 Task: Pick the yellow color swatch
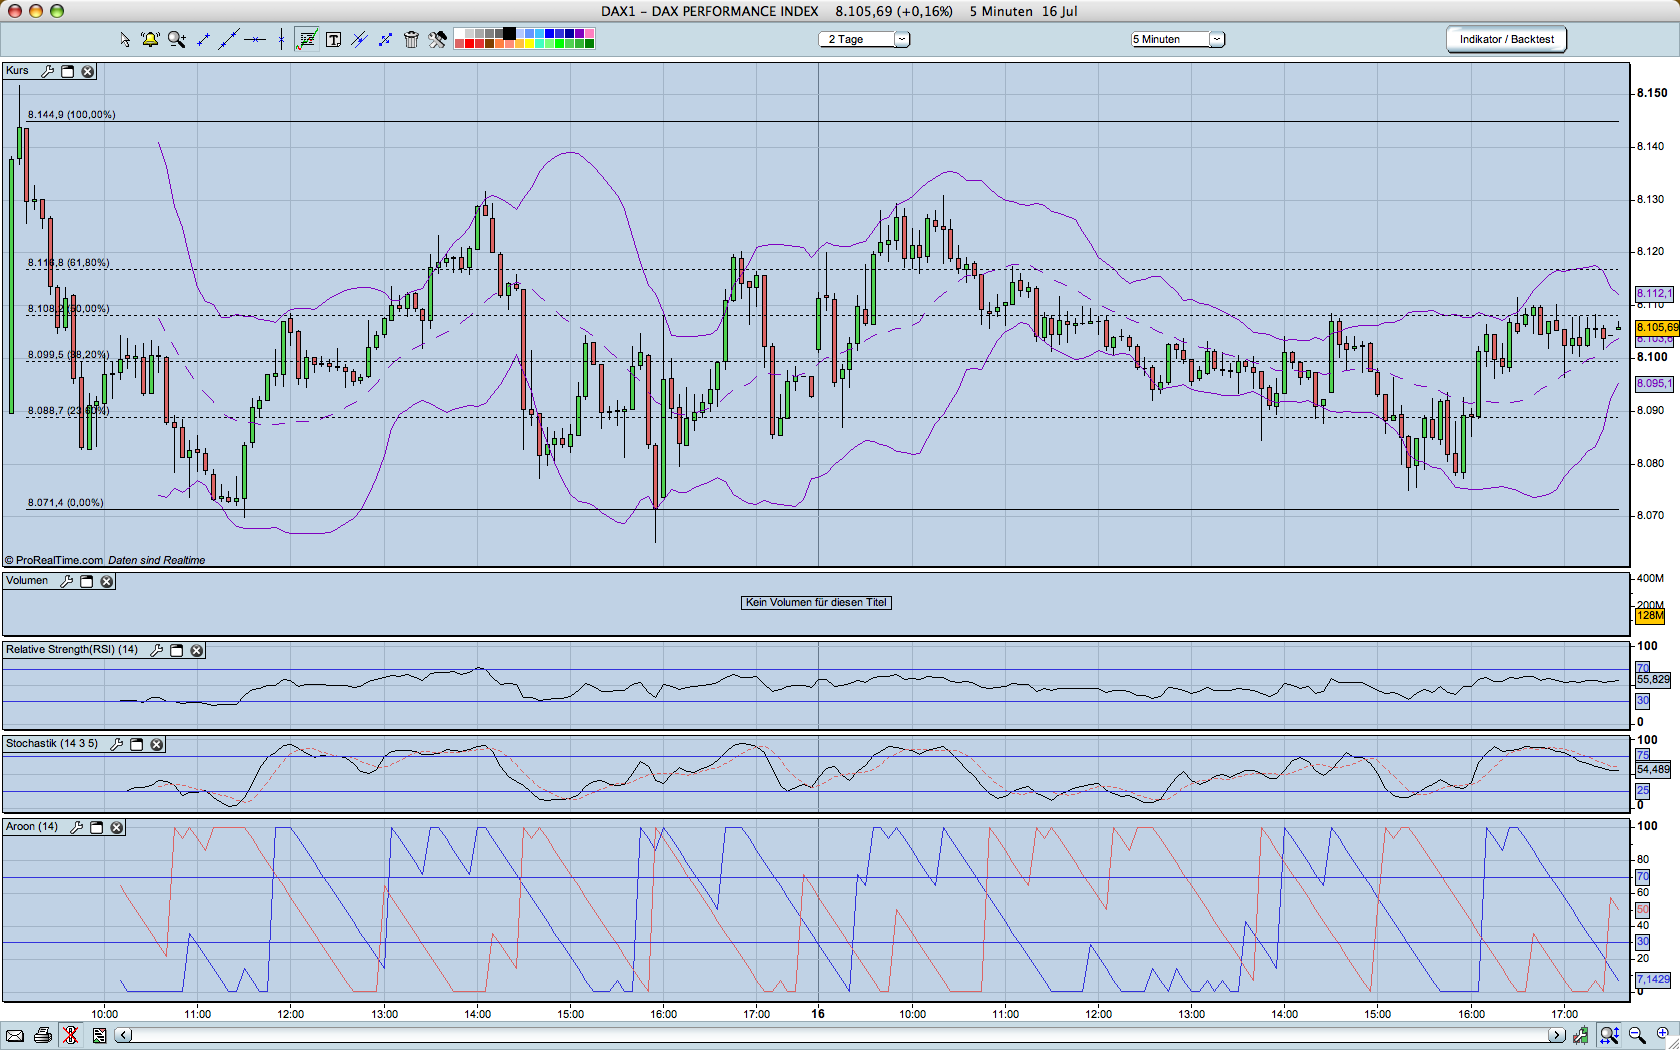point(529,44)
